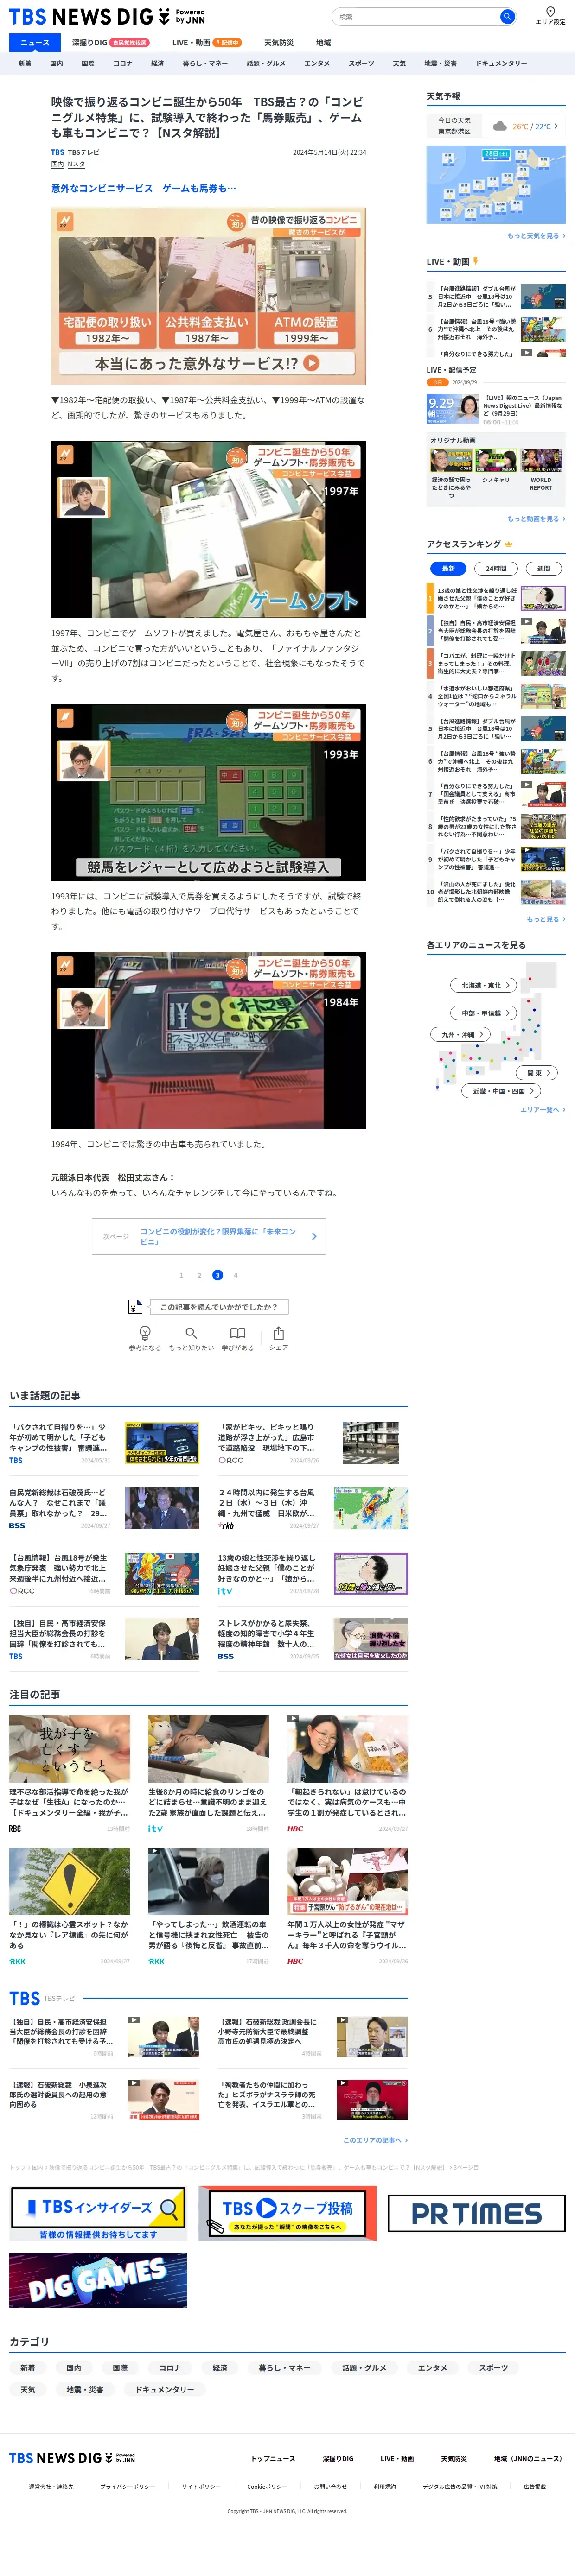Image resolution: width=575 pixels, height=2576 pixels.
Task: Click the DIG GAMES banner
Action: (98, 2279)
